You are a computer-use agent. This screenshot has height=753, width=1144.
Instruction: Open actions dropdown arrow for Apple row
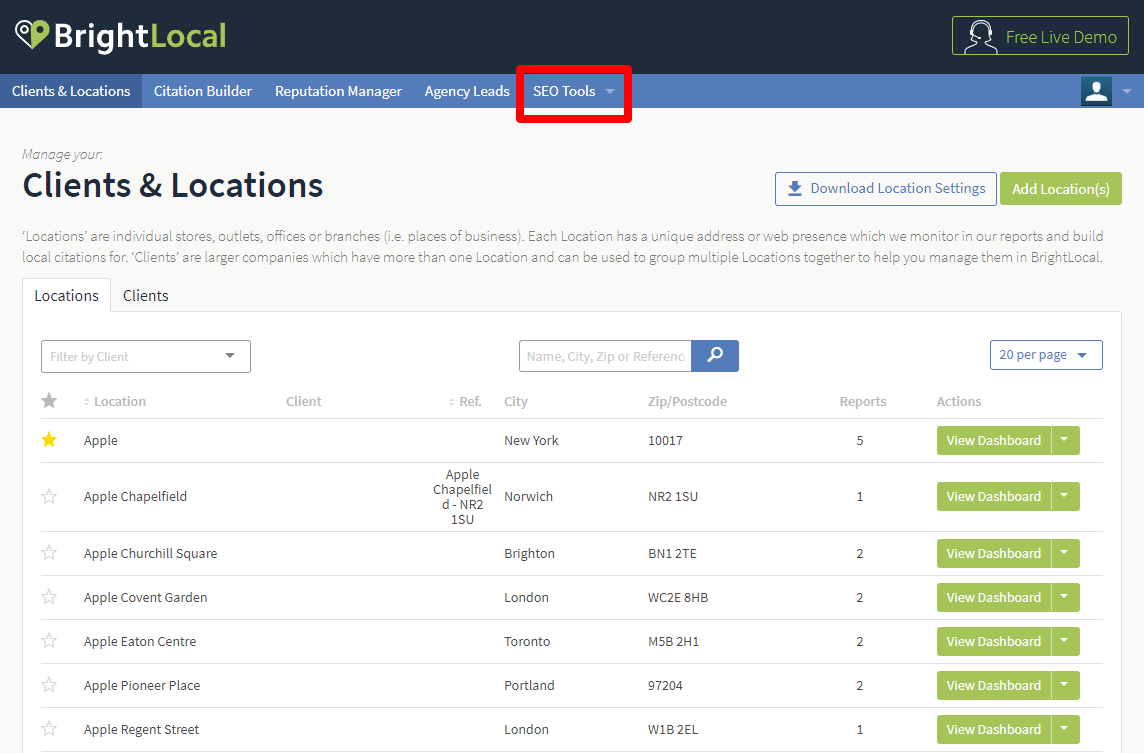tap(1065, 440)
